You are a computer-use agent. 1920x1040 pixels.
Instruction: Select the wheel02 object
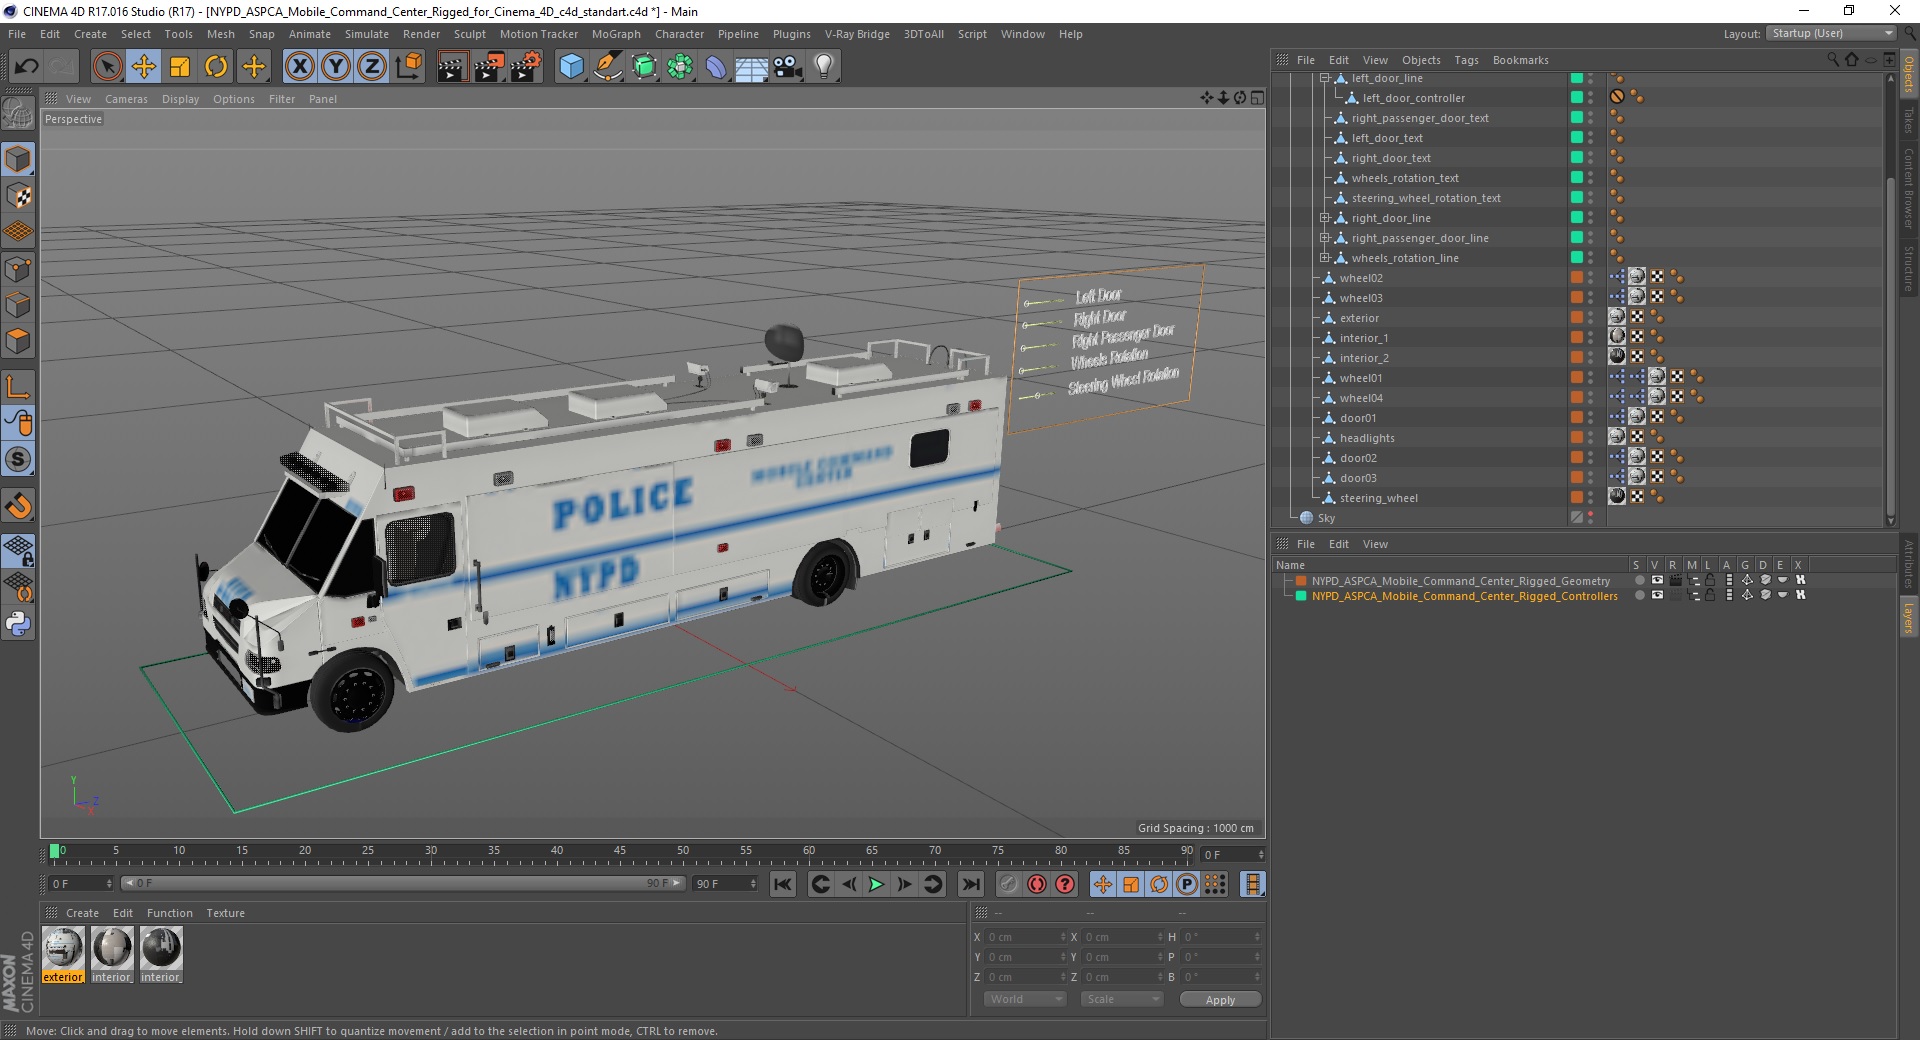click(x=1361, y=278)
